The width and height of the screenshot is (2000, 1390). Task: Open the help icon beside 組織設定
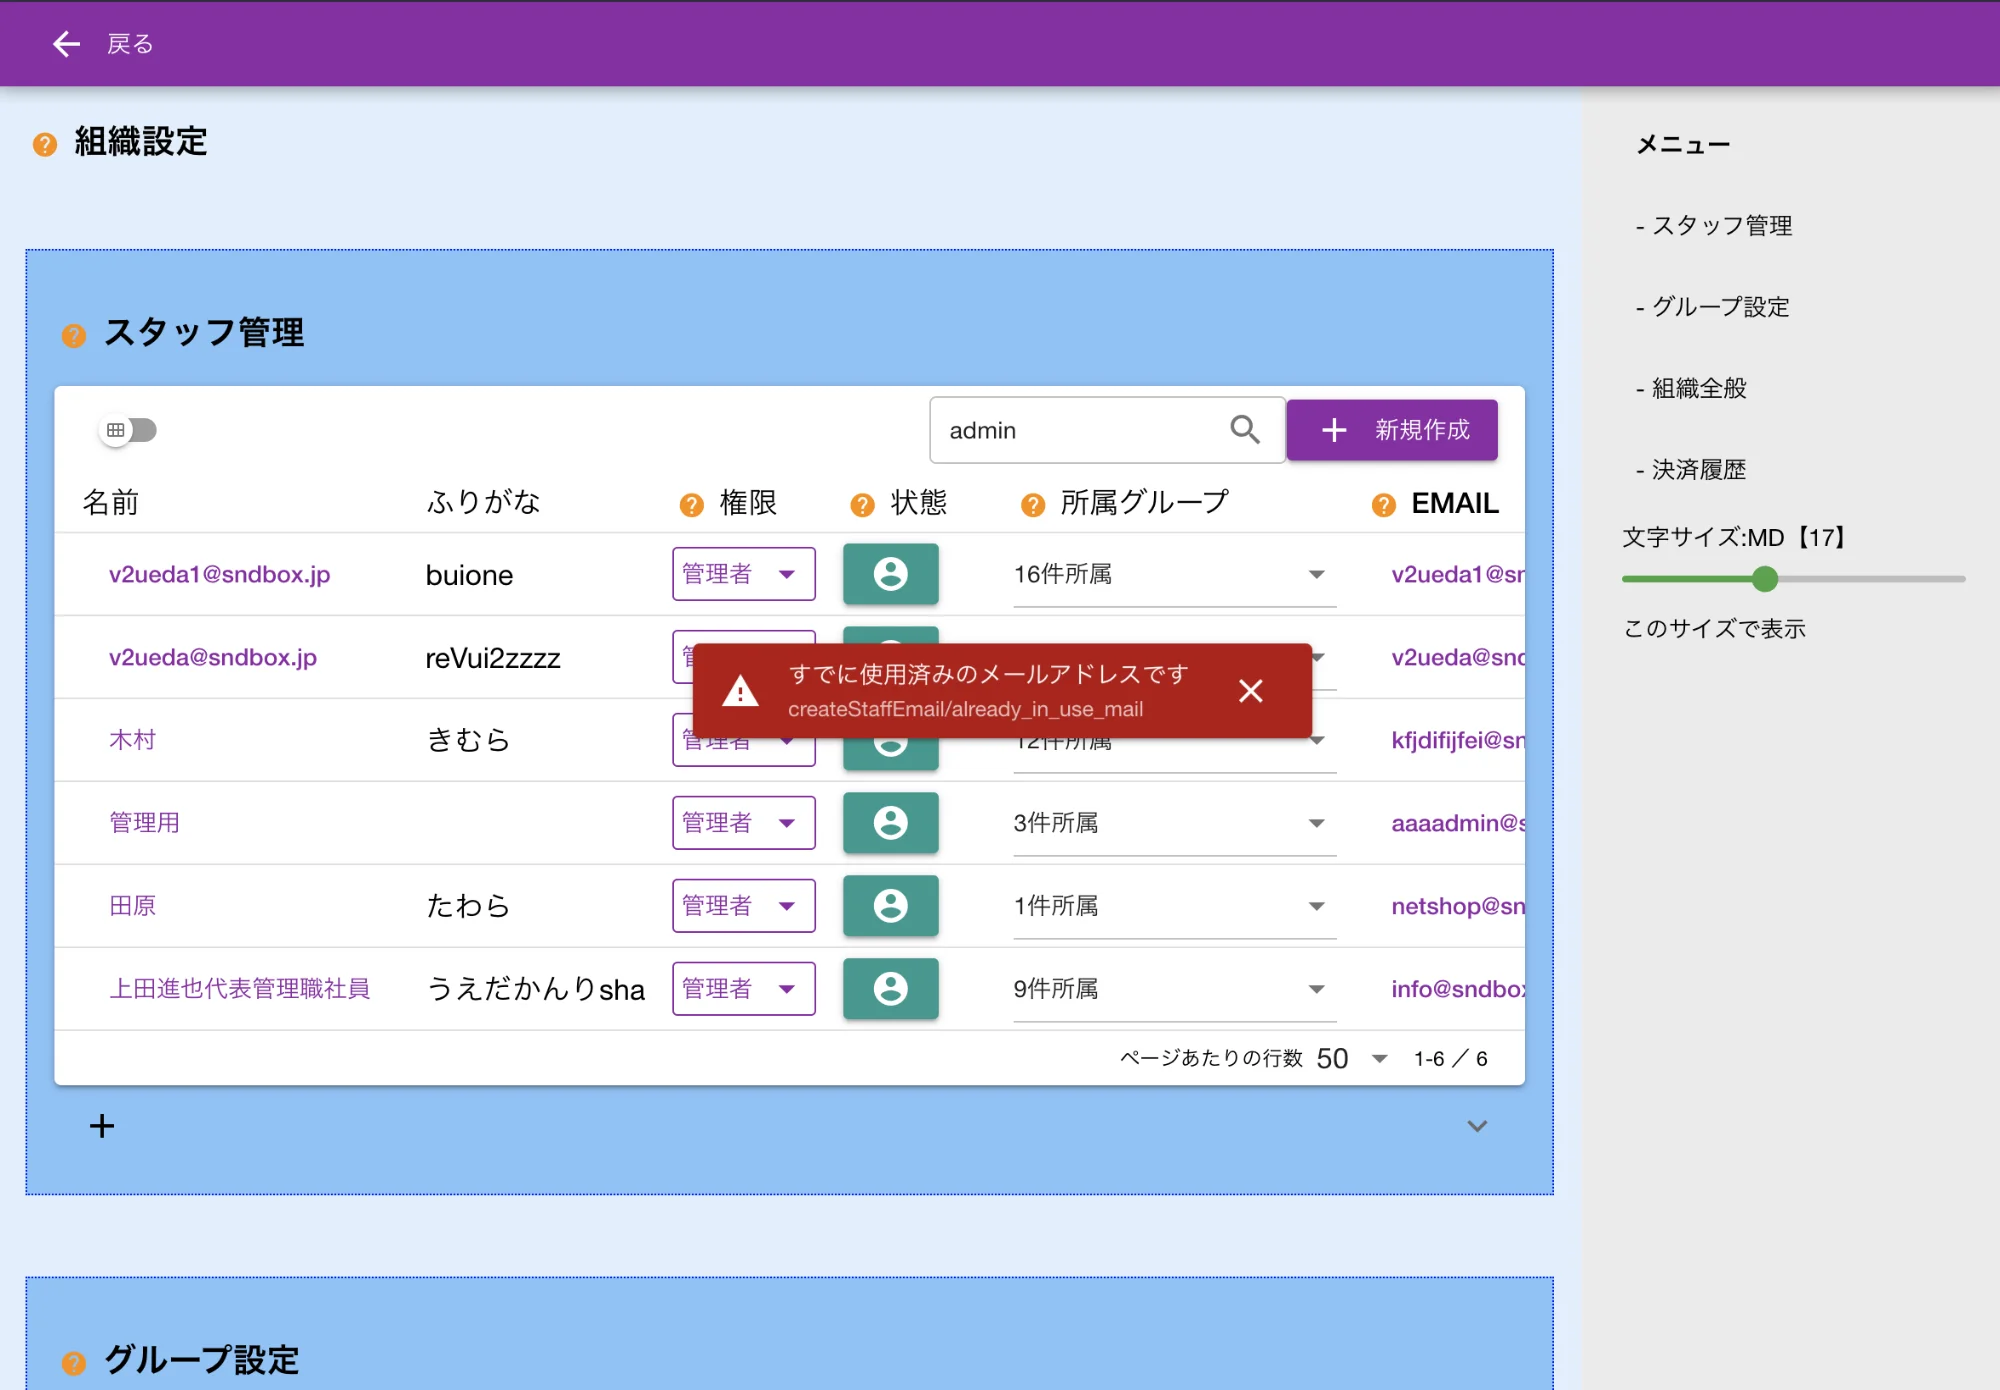[x=42, y=144]
